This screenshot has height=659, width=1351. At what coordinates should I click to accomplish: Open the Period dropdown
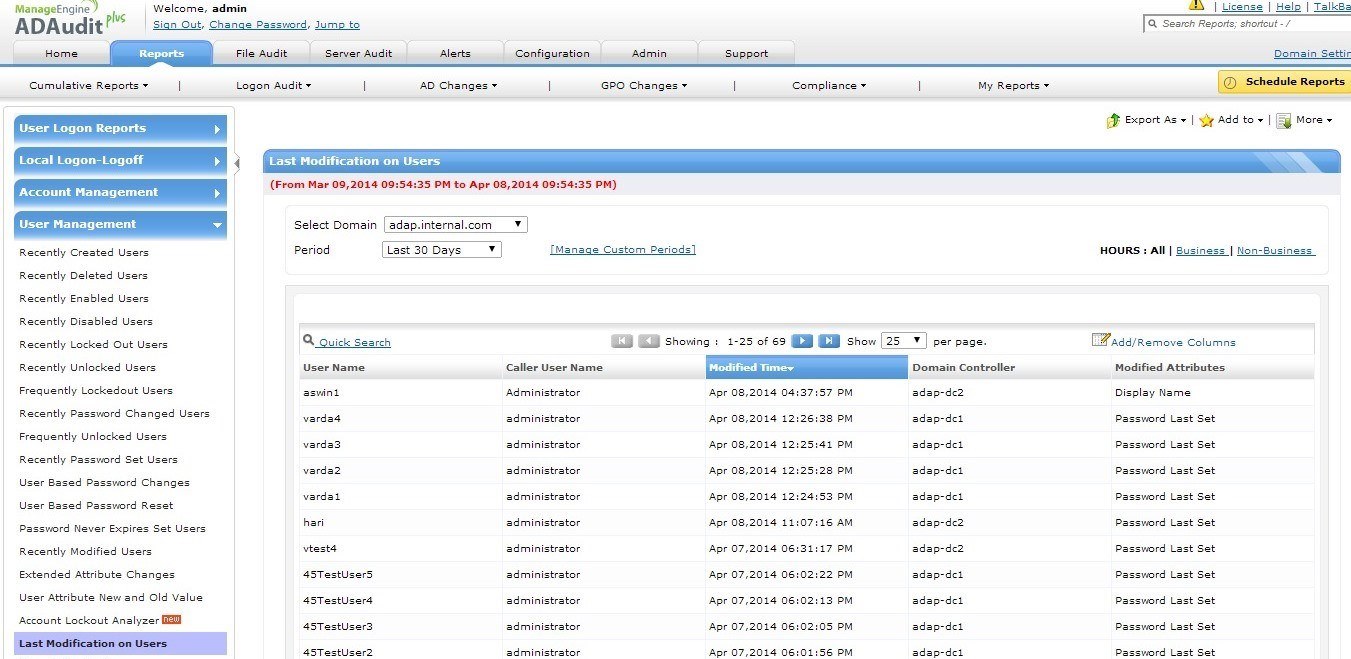[x=442, y=250]
